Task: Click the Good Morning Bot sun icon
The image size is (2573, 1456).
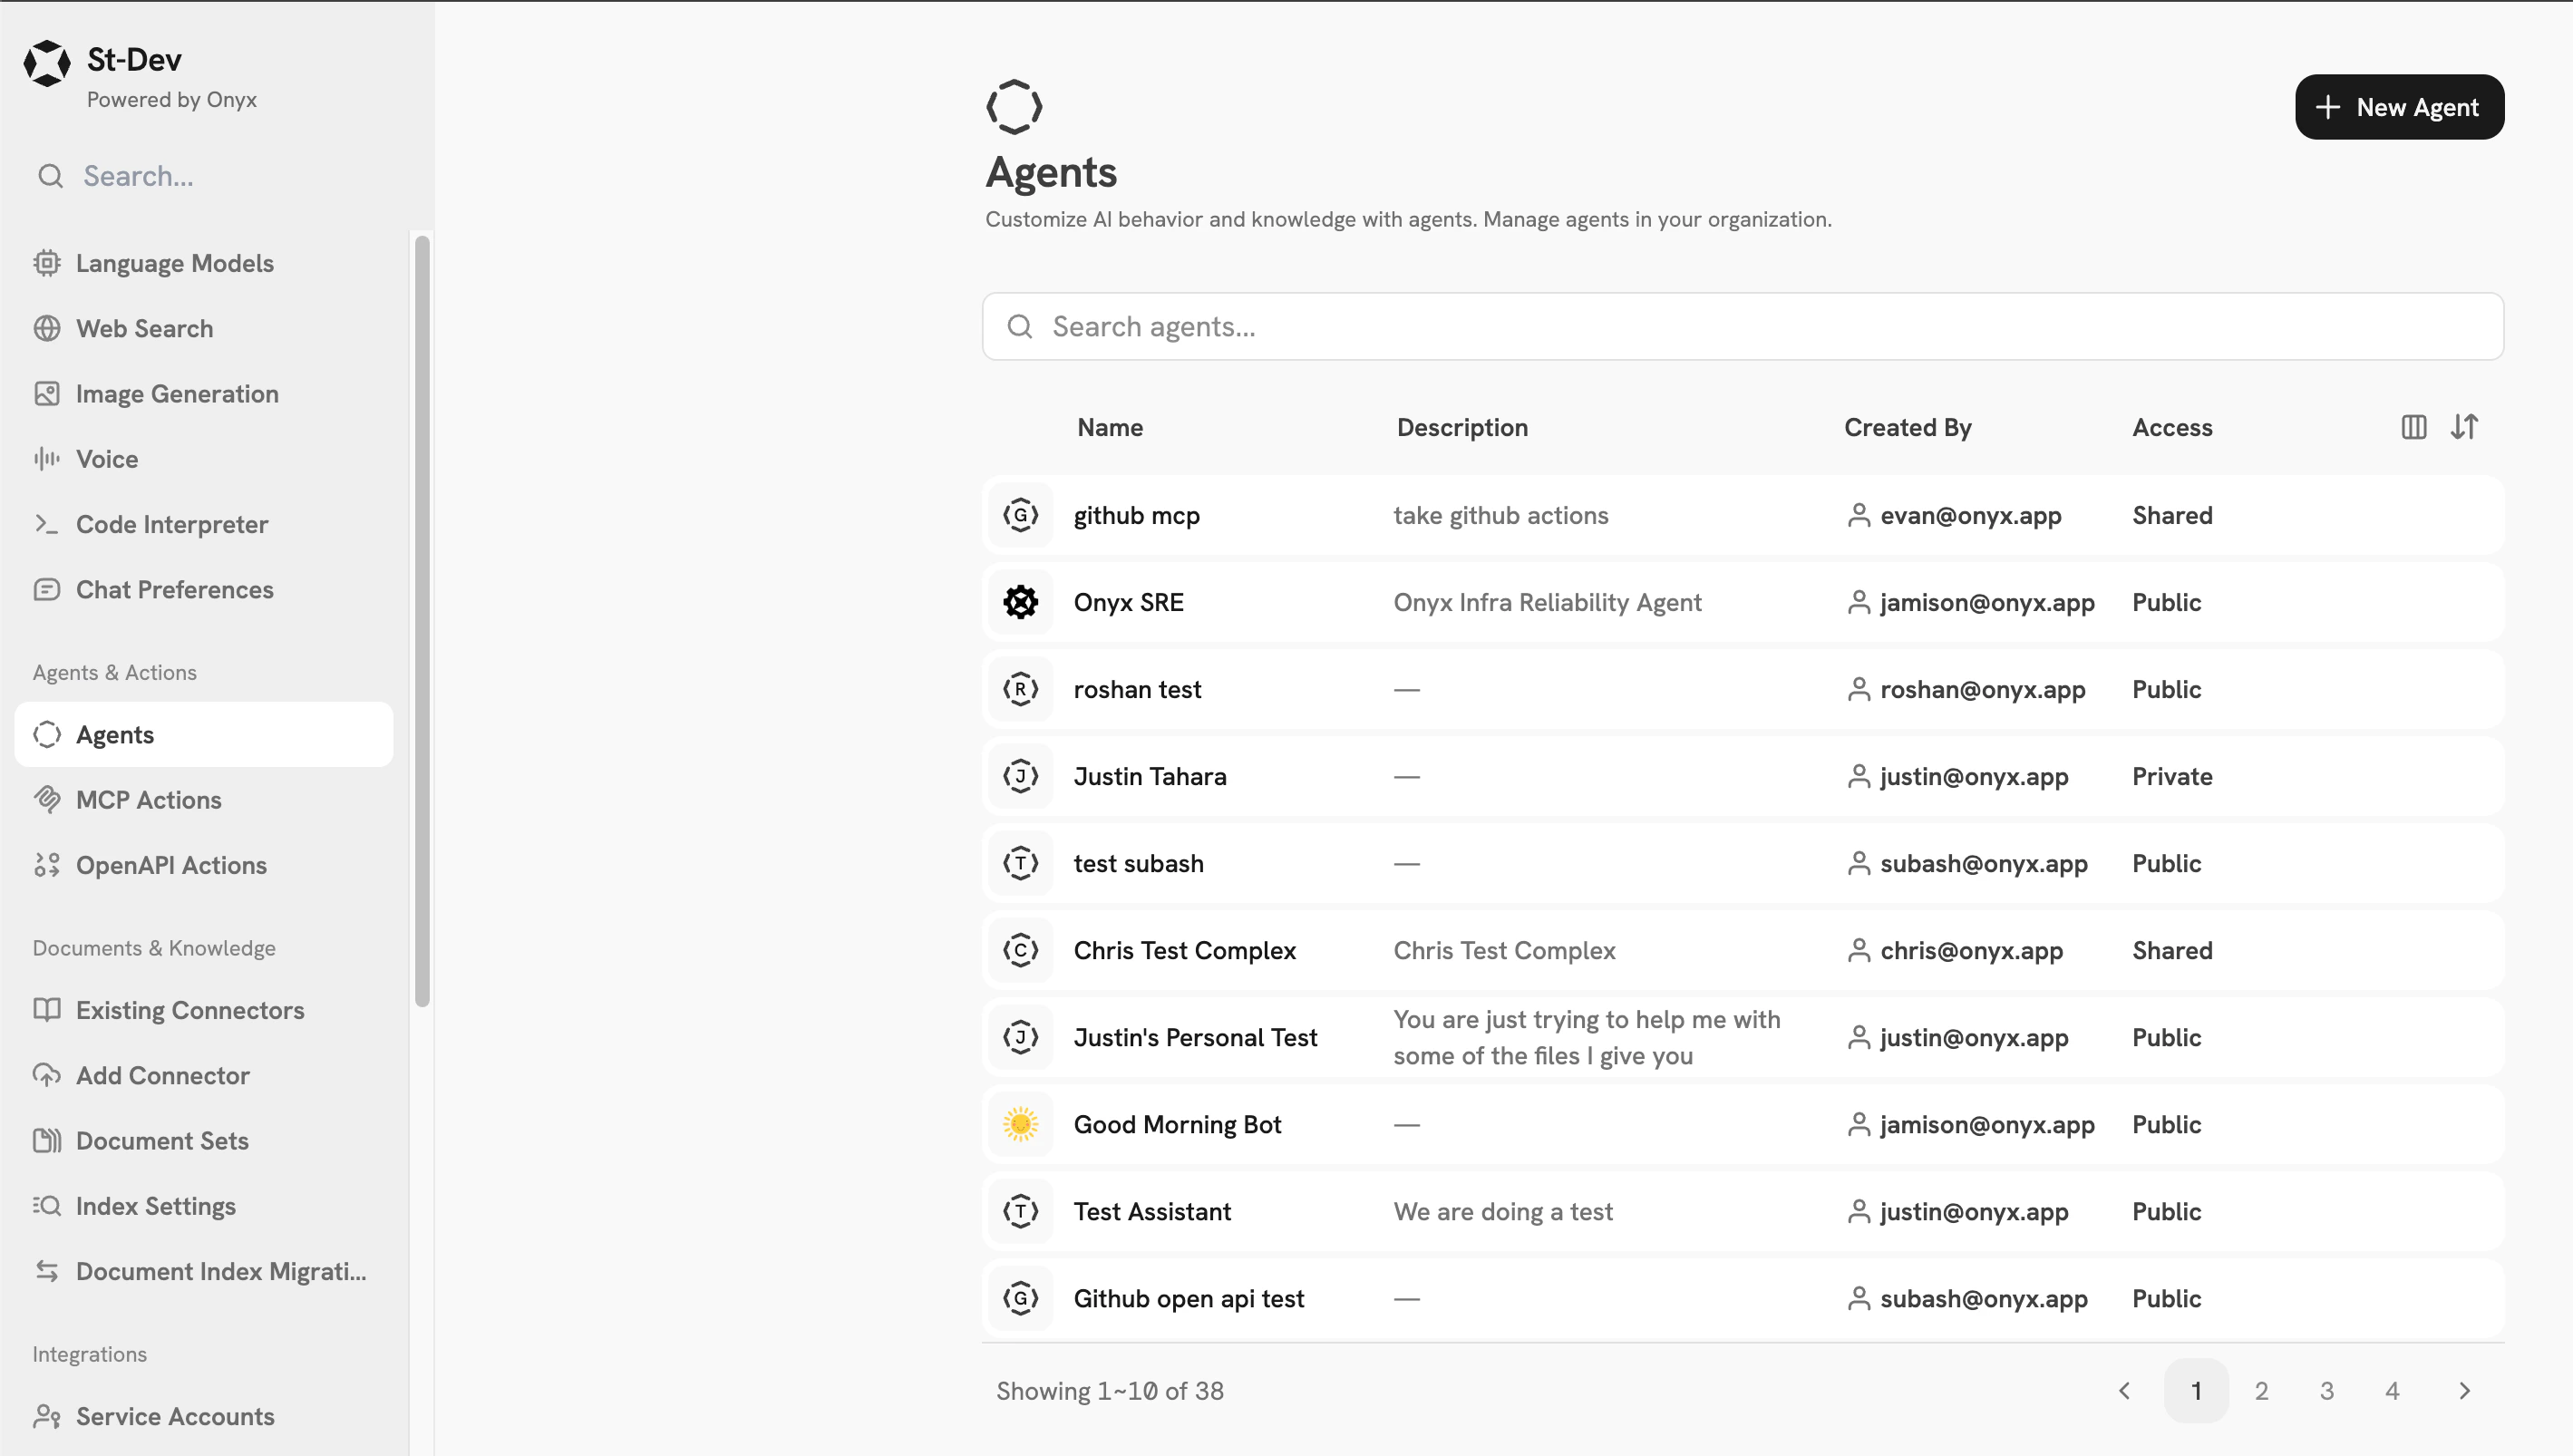Action: 1020,1124
